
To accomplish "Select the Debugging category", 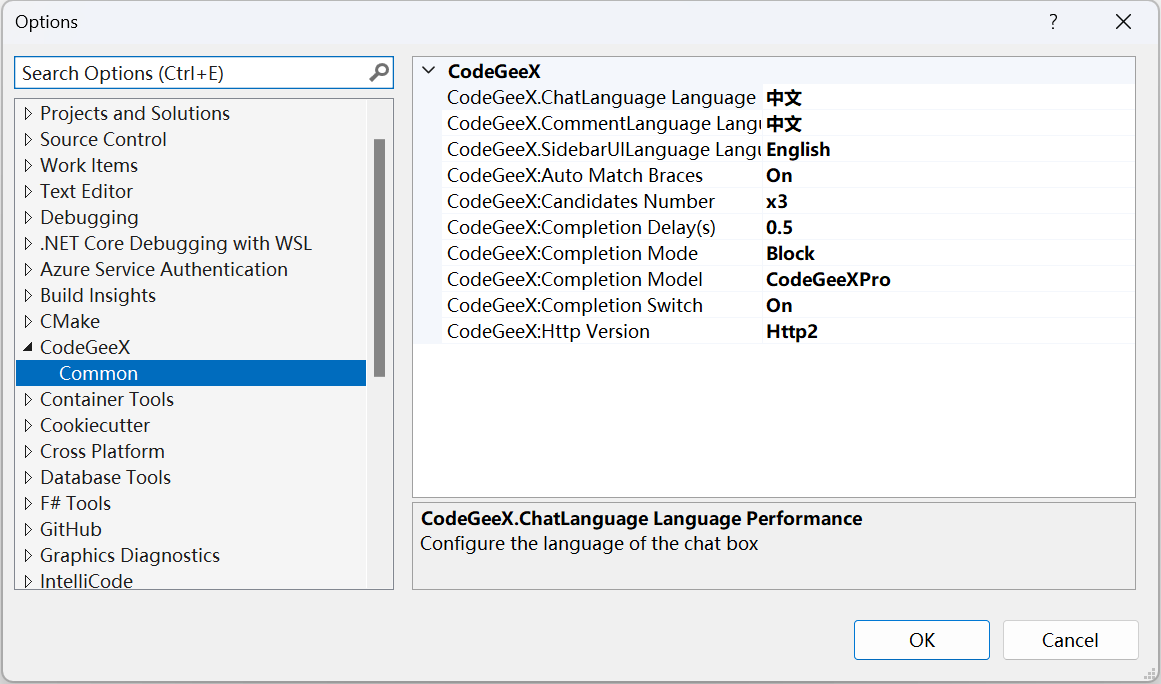I will pyautogui.click(x=89, y=218).
